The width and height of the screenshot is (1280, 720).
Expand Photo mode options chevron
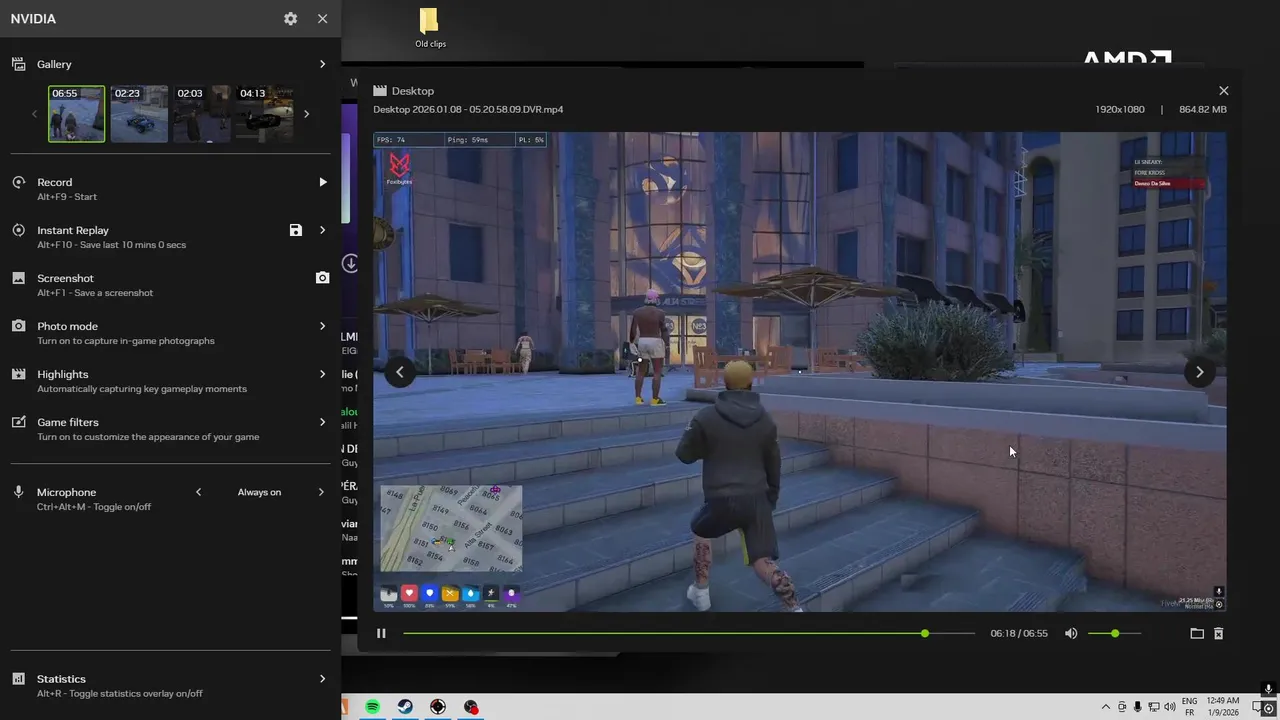322,326
